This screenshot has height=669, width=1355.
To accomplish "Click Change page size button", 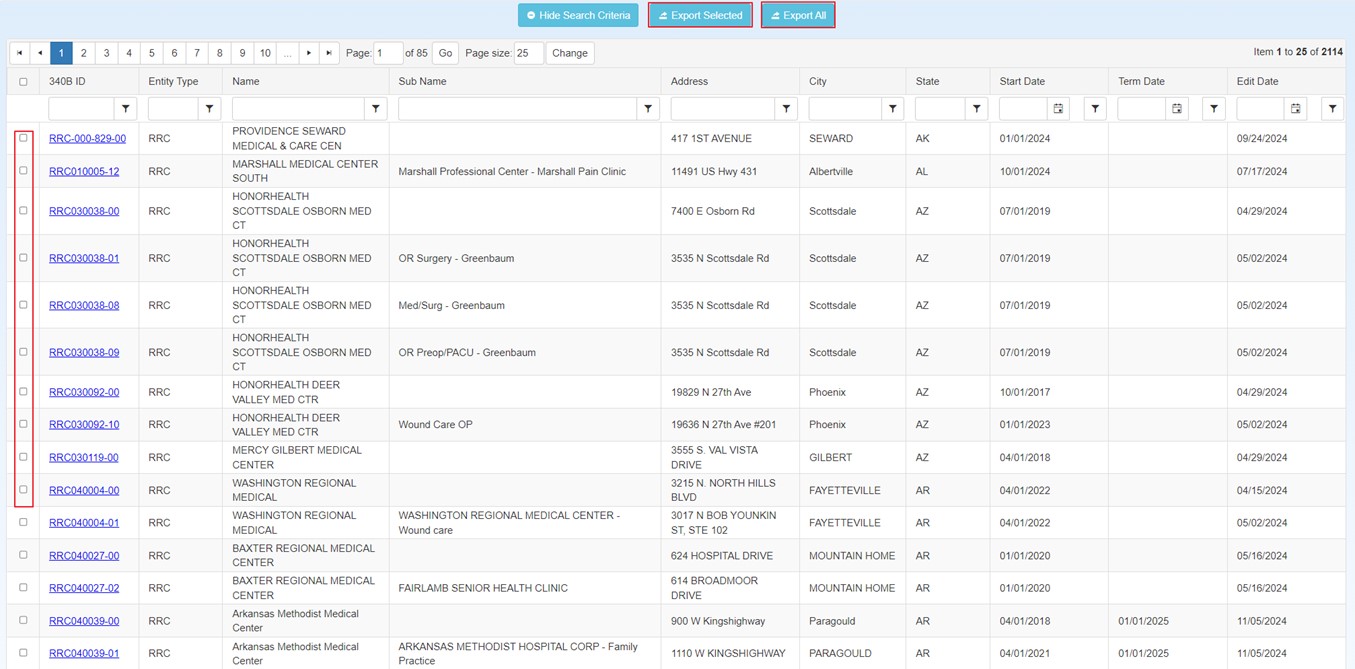I will pyautogui.click(x=570, y=53).
